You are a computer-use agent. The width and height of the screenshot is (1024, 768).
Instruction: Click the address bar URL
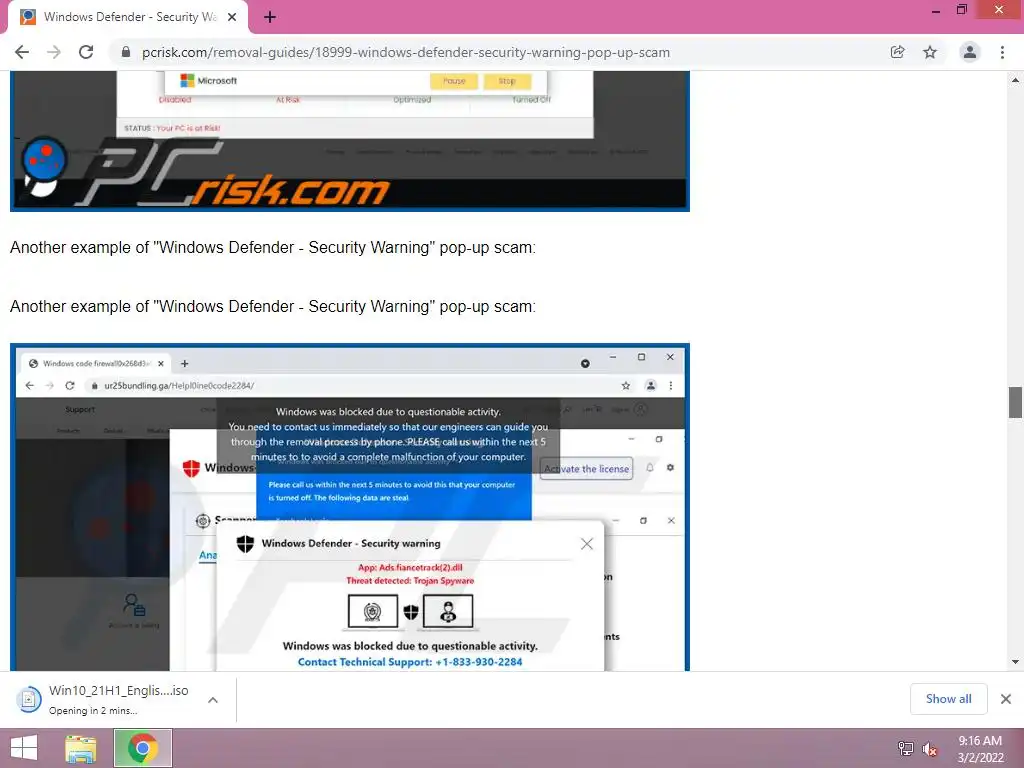point(406,52)
